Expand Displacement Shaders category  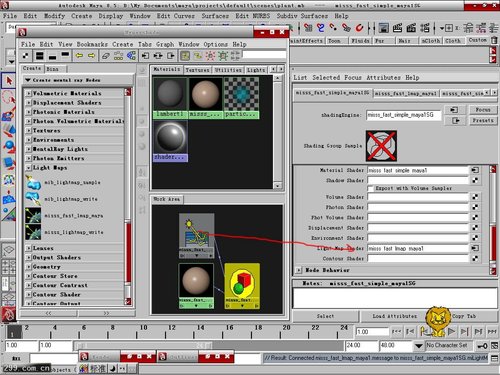point(29,103)
